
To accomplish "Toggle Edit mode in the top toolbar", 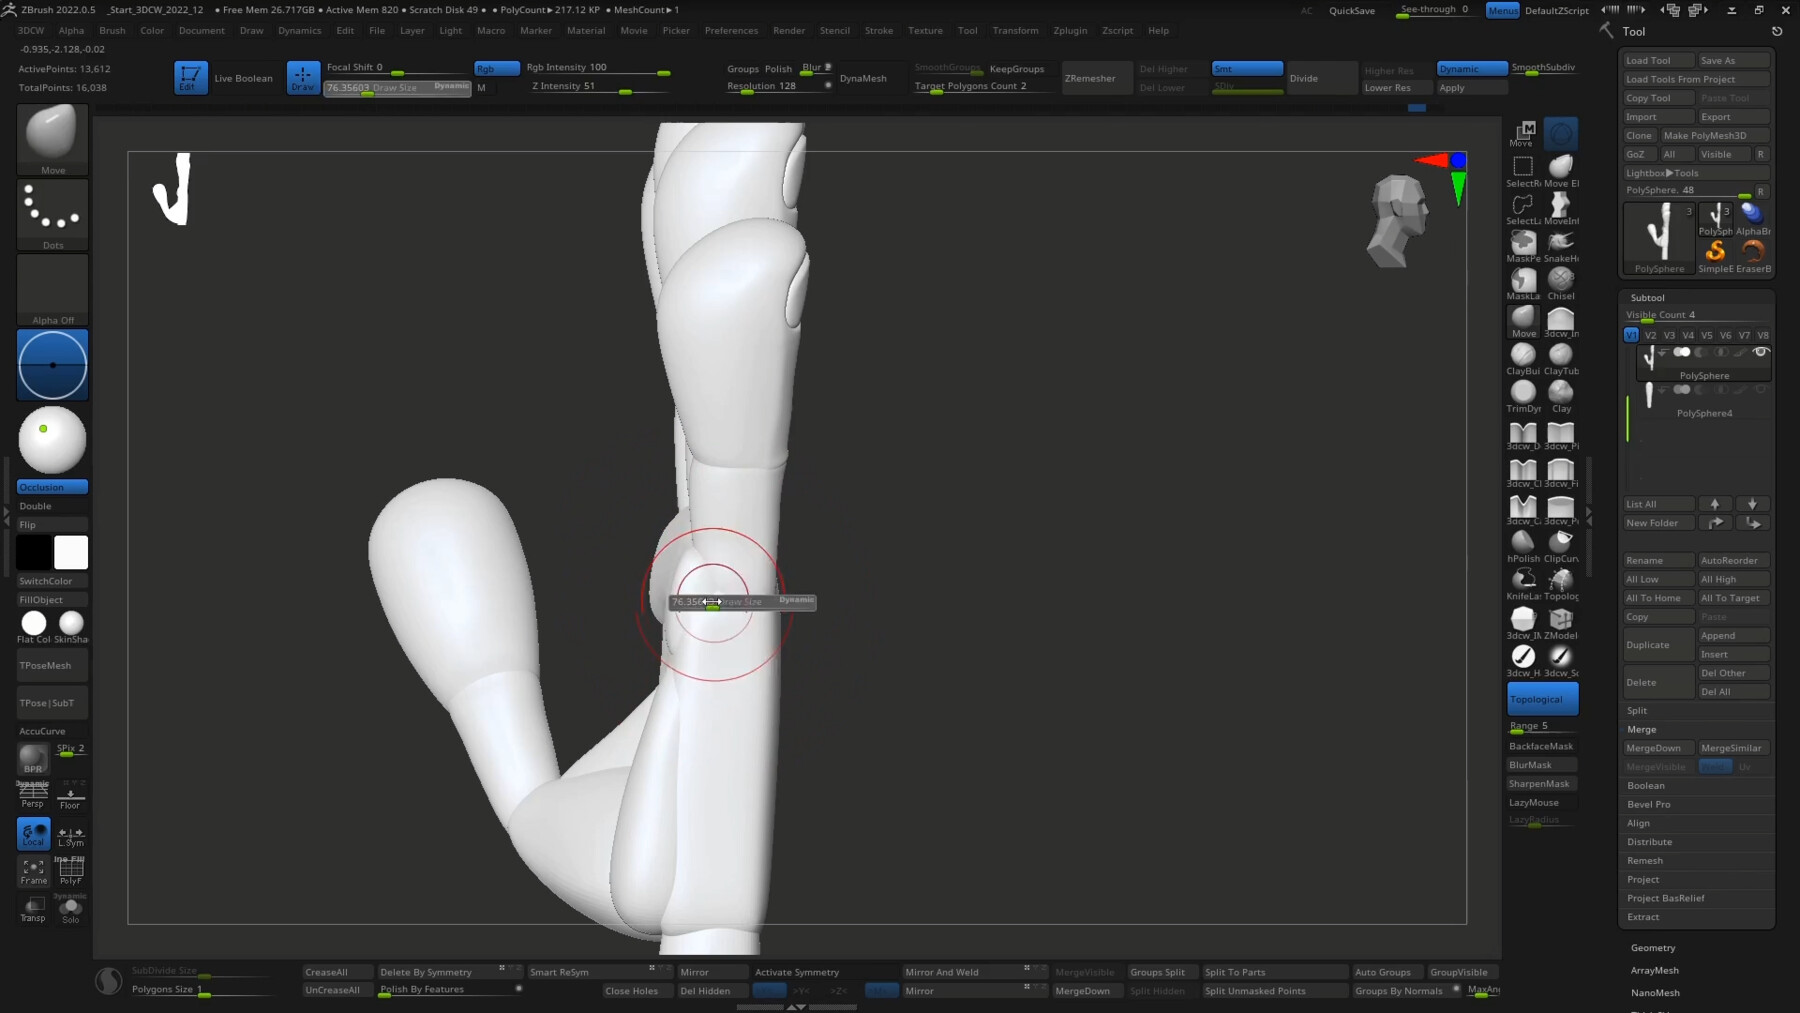I will point(190,77).
